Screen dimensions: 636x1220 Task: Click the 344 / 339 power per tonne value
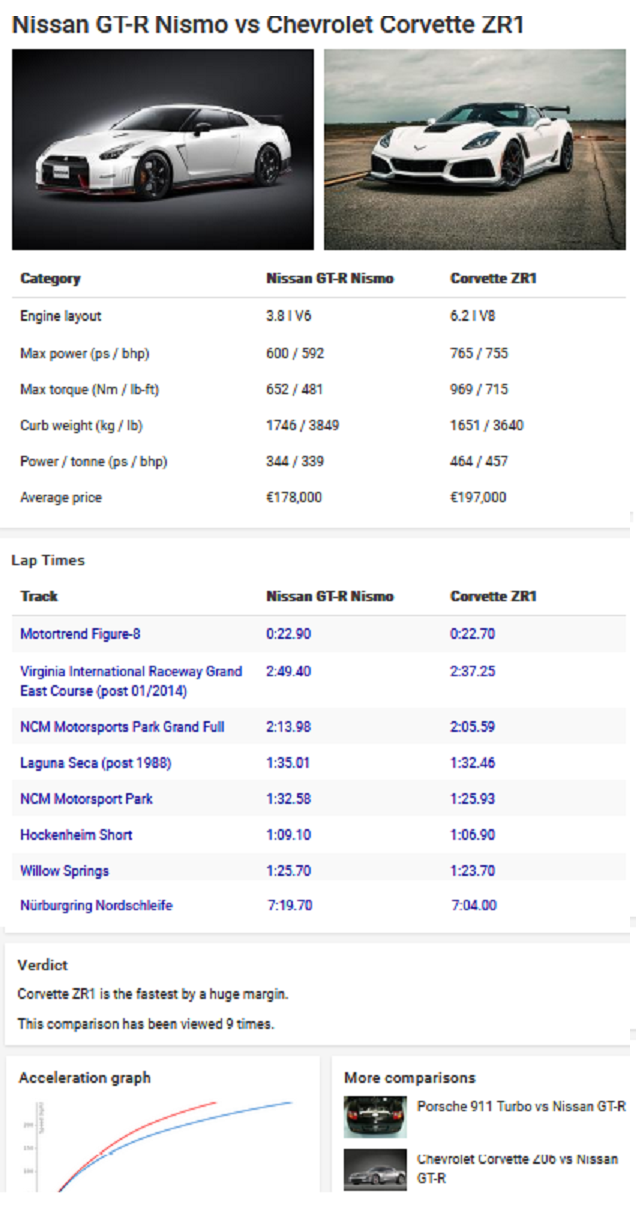point(295,461)
